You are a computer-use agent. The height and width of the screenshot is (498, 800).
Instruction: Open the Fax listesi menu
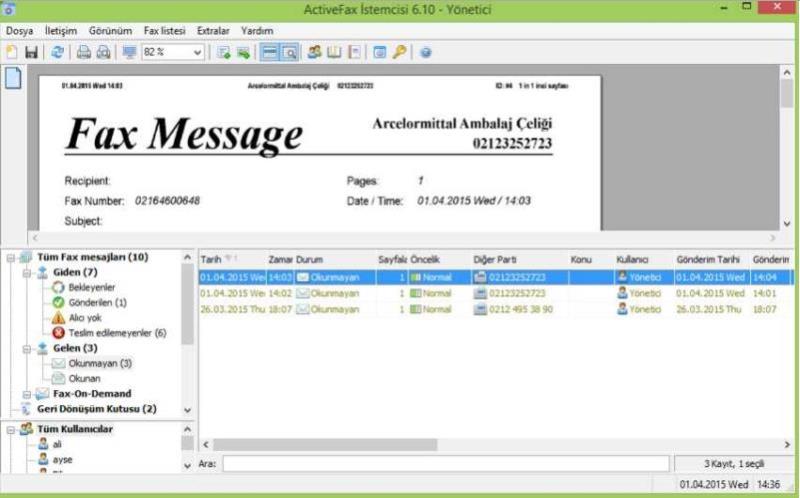click(x=164, y=31)
